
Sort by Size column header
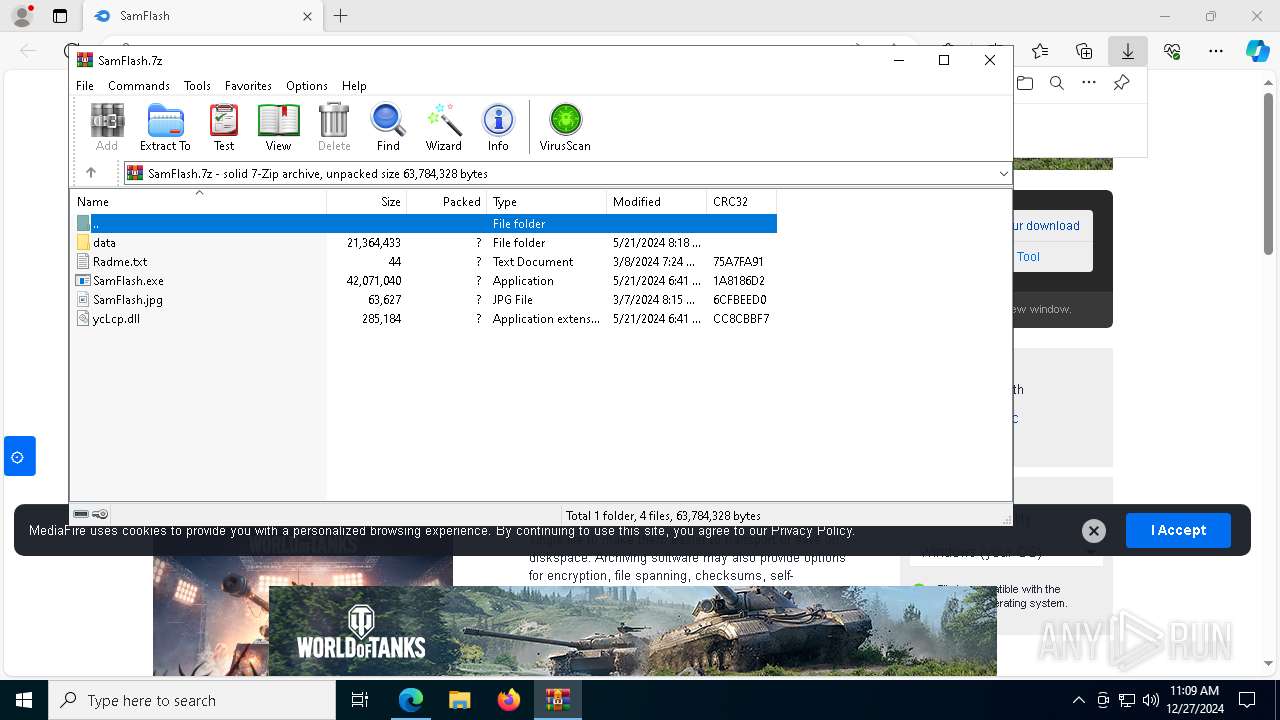366,202
